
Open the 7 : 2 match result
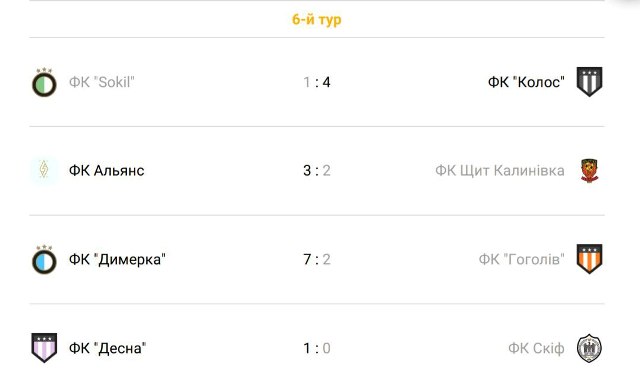point(317,260)
